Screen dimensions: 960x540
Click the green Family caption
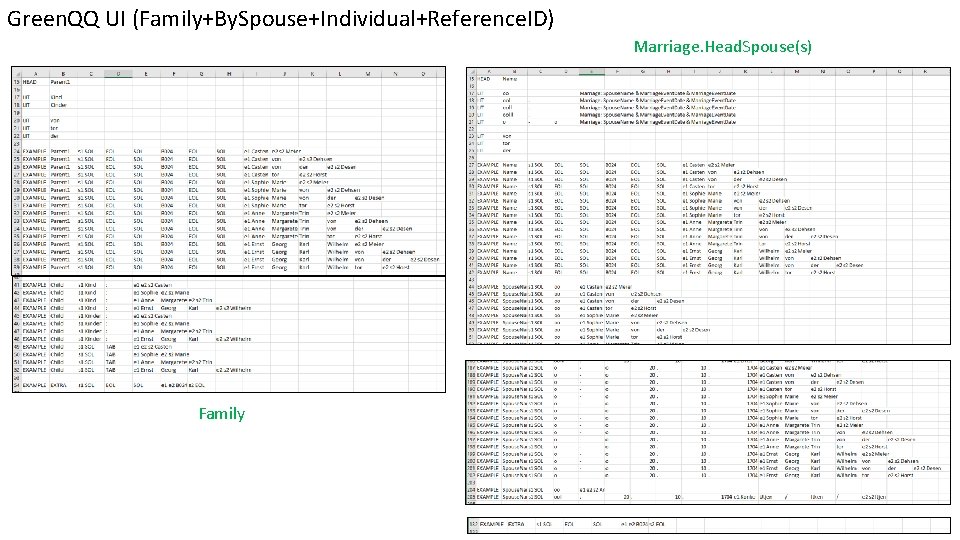[222, 414]
